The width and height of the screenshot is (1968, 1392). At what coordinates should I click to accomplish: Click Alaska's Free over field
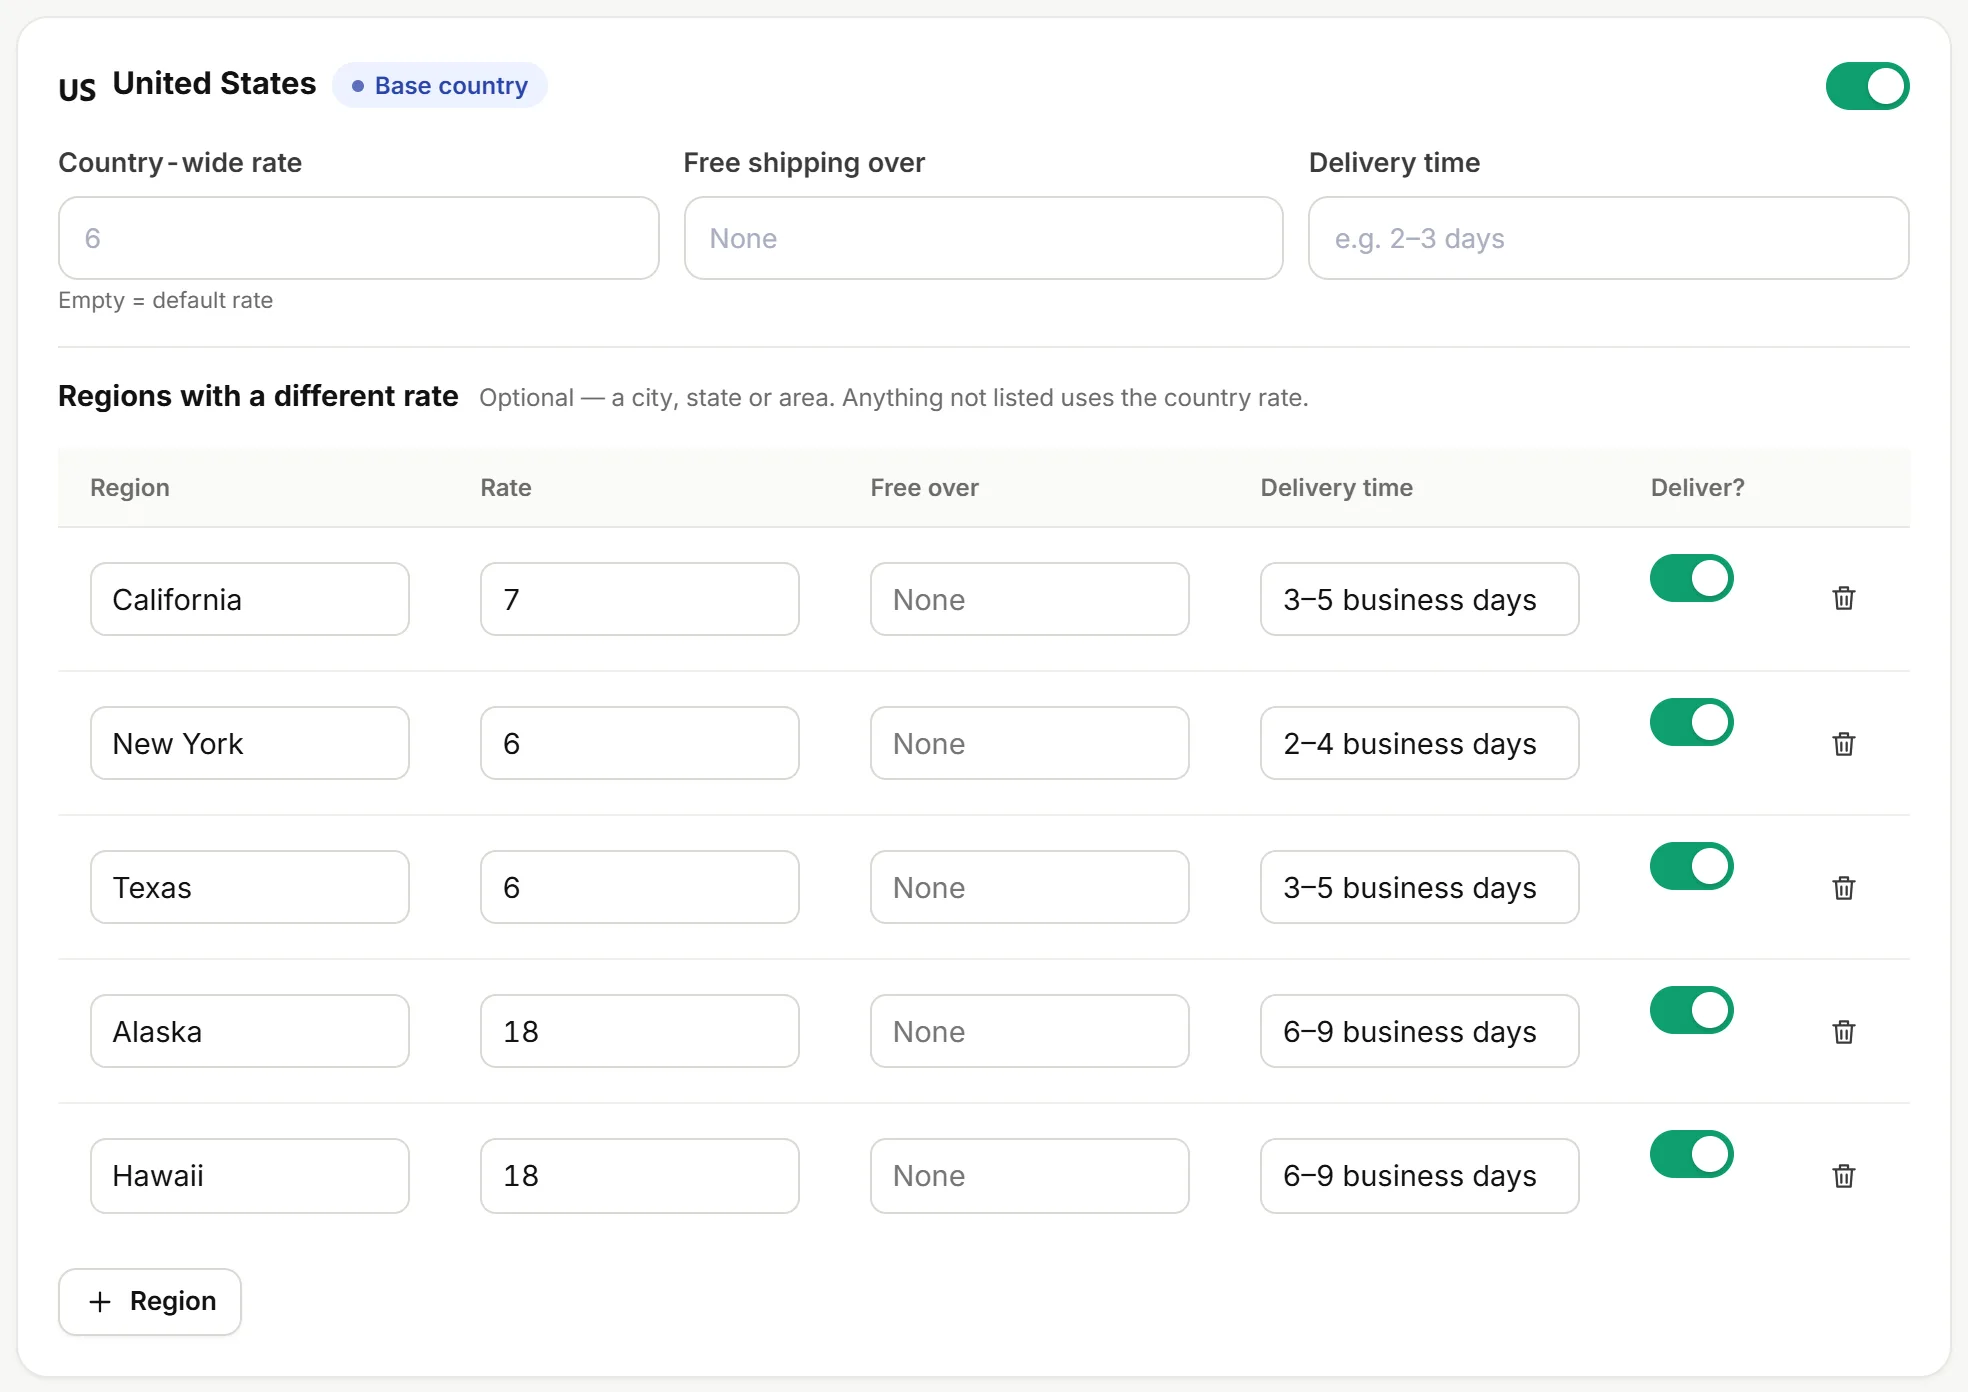(x=1030, y=1031)
